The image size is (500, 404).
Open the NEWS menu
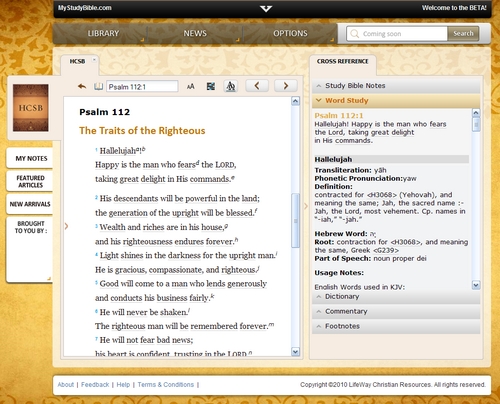point(195,33)
